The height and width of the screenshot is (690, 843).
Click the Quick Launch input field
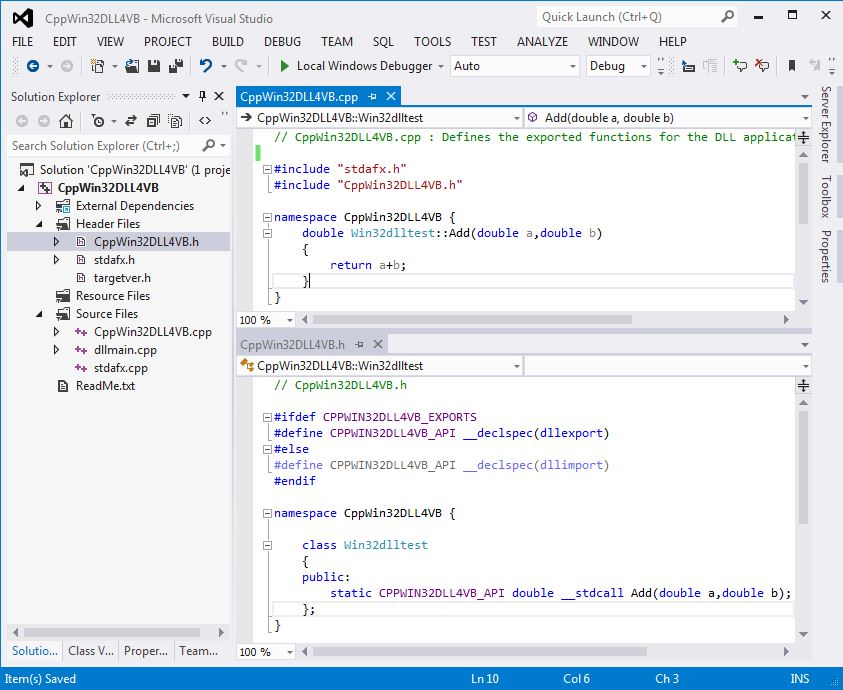click(x=629, y=17)
